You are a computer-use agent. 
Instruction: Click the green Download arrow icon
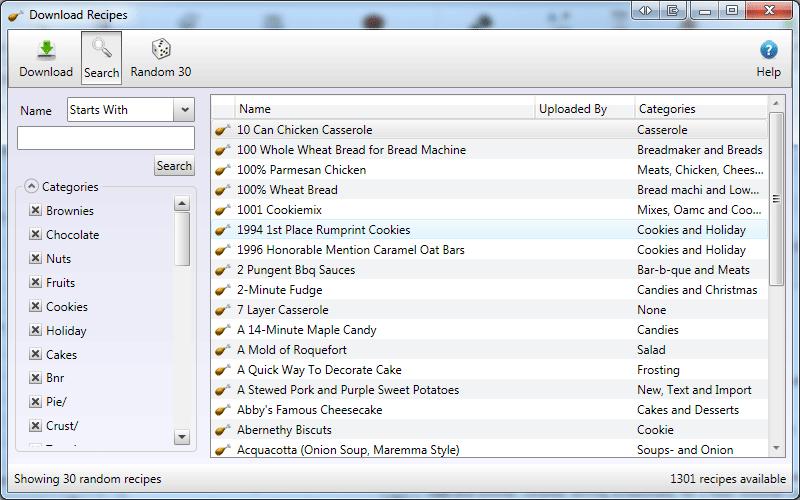46,49
